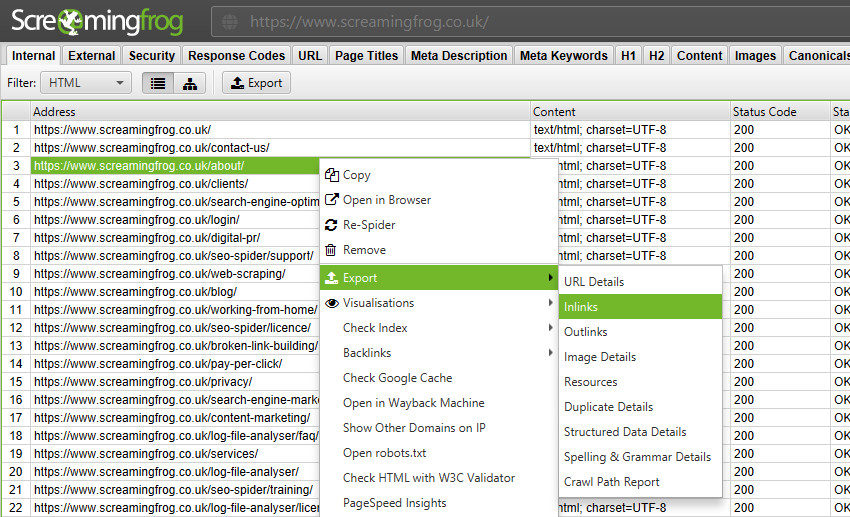Select Inlinks from Export submenu
This screenshot has width=850, height=517.
tap(581, 307)
